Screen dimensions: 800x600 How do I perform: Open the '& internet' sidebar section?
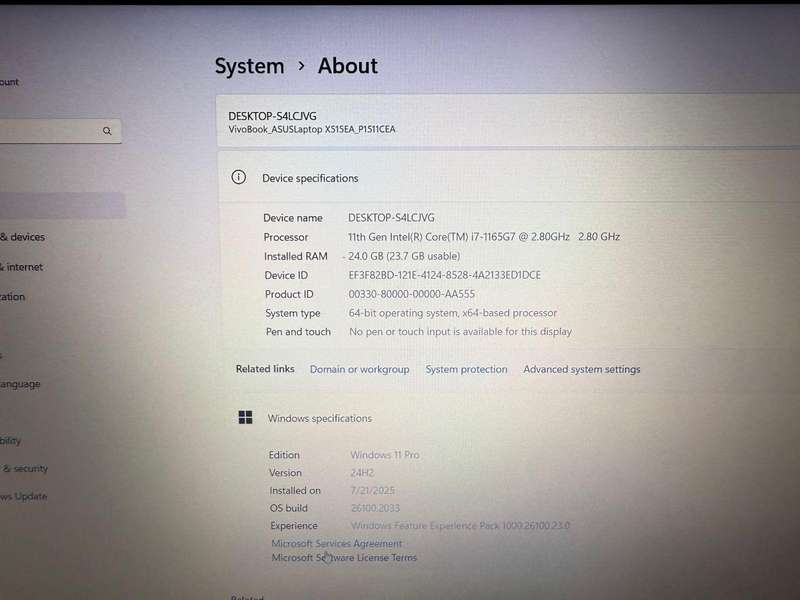pos(21,267)
